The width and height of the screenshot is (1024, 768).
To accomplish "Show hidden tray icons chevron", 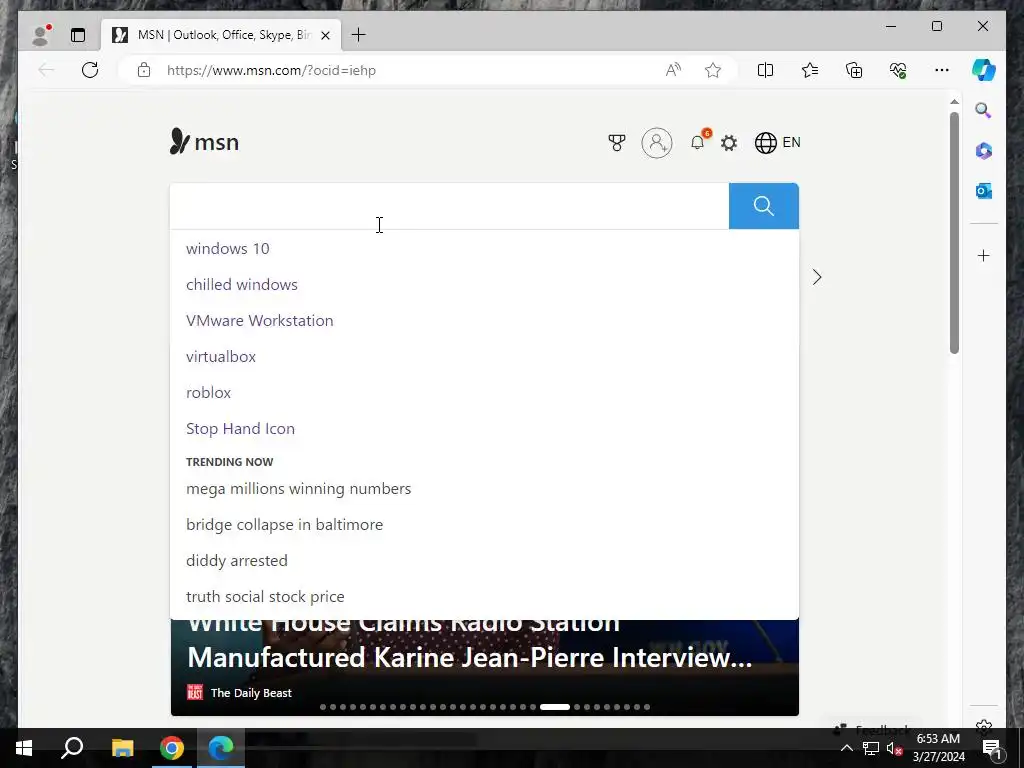I will coord(846,748).
